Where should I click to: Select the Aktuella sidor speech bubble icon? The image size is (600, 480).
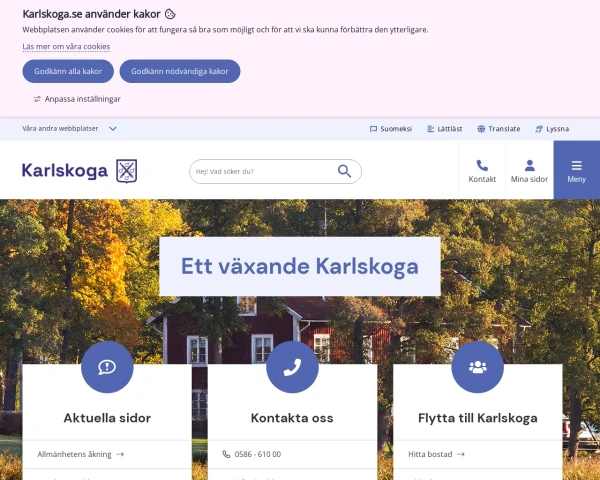(x=107, y=367)
